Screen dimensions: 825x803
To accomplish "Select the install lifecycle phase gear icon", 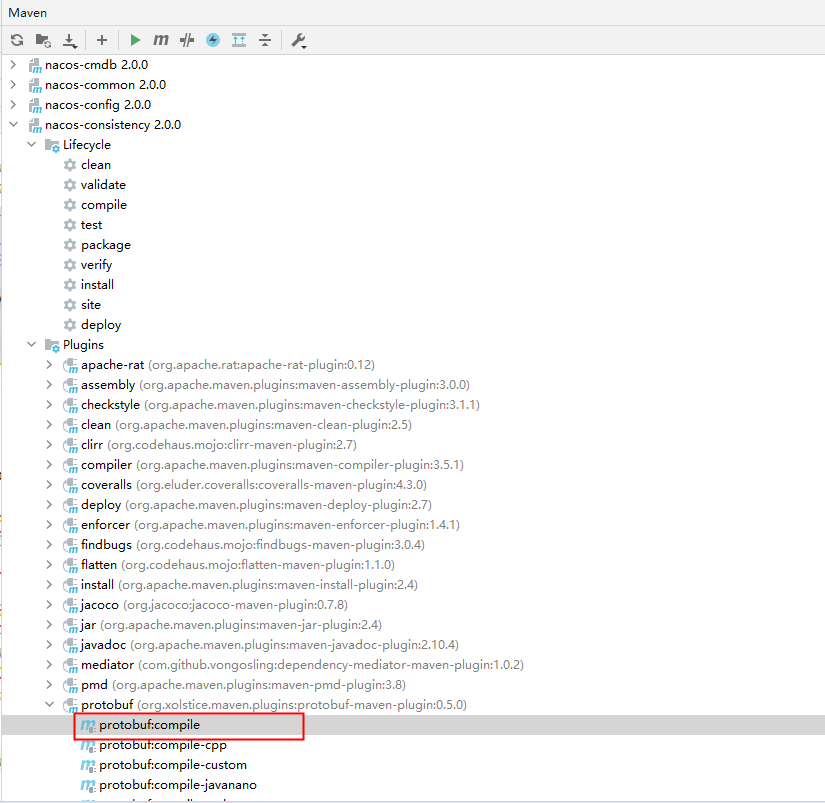I will pos(70,285).
